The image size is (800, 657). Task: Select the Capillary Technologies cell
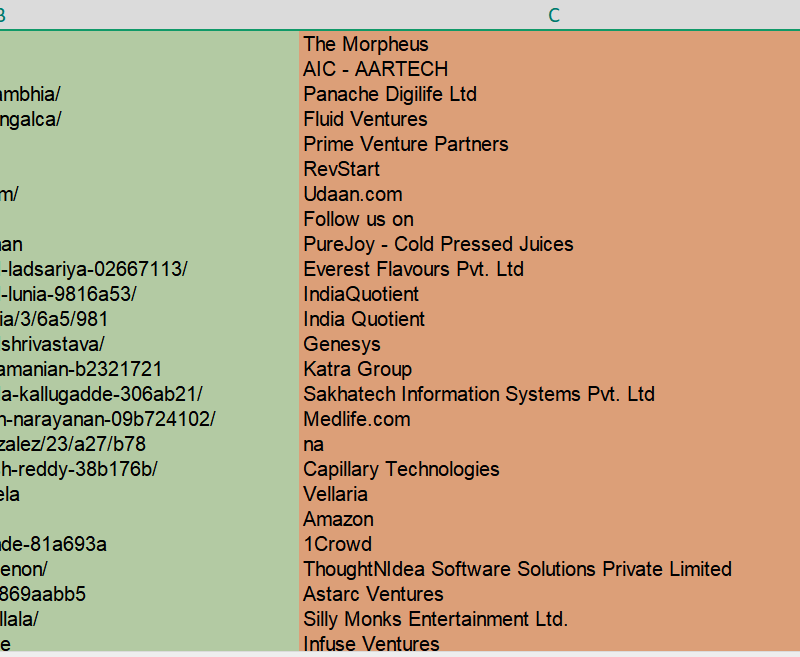549,469
